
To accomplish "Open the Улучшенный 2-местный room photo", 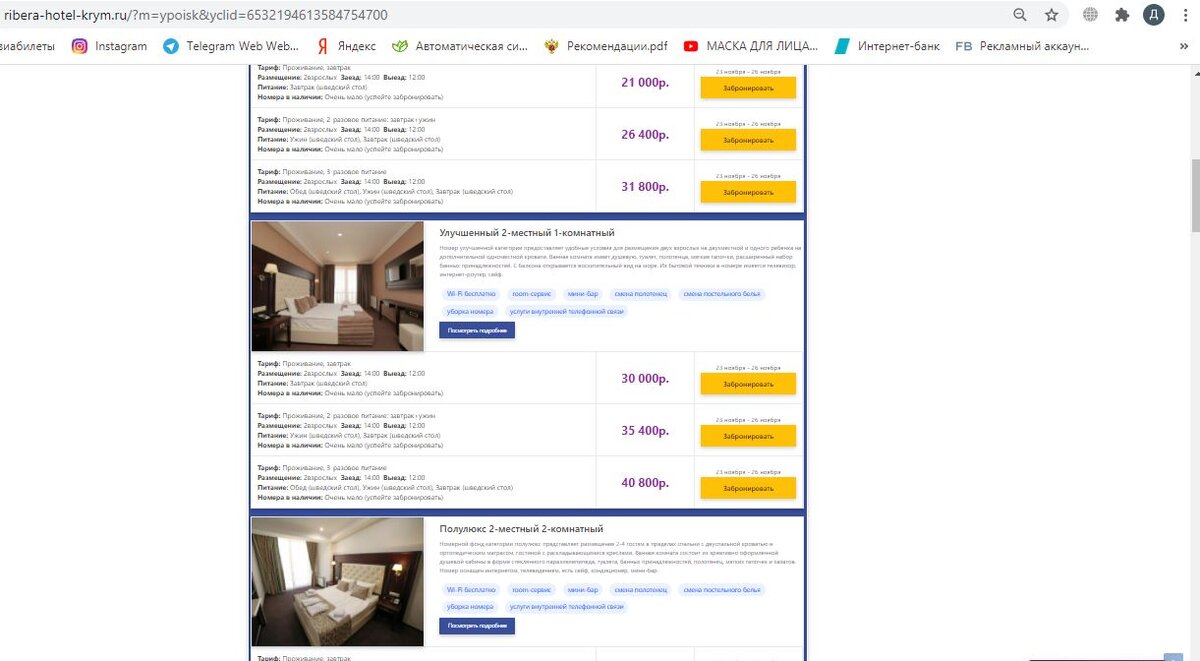I will (338, 286).
